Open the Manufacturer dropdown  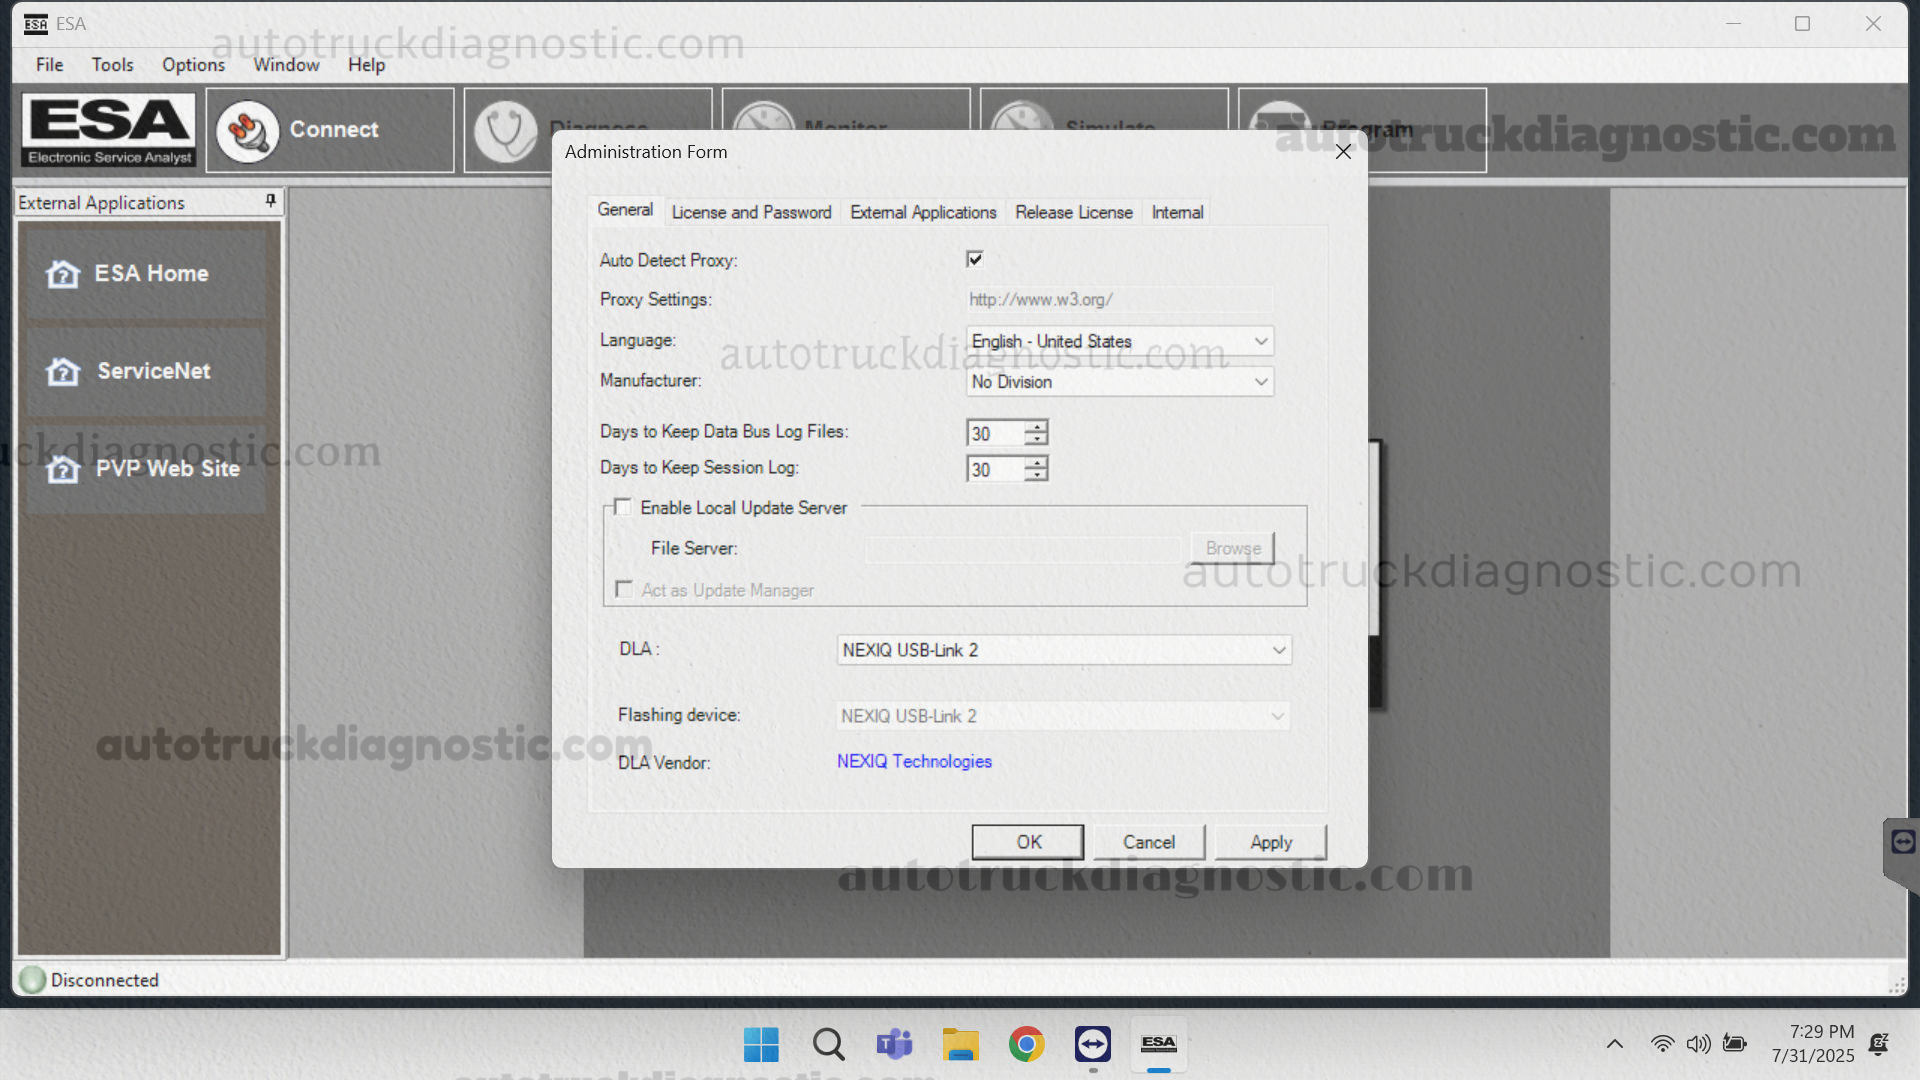(x=1260, y=382)
